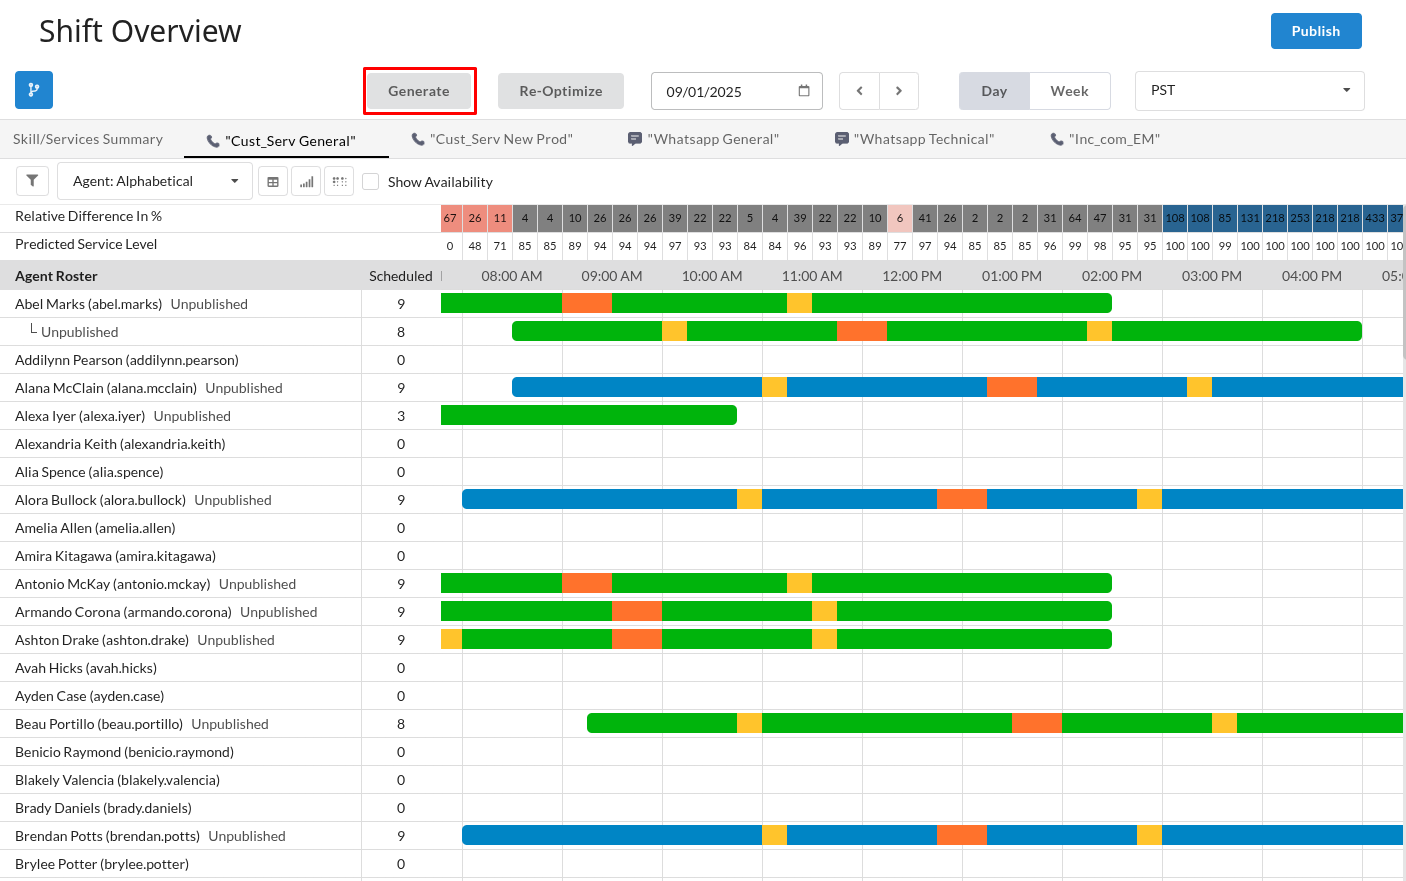Click the blue branch icon button

point(34,90)
